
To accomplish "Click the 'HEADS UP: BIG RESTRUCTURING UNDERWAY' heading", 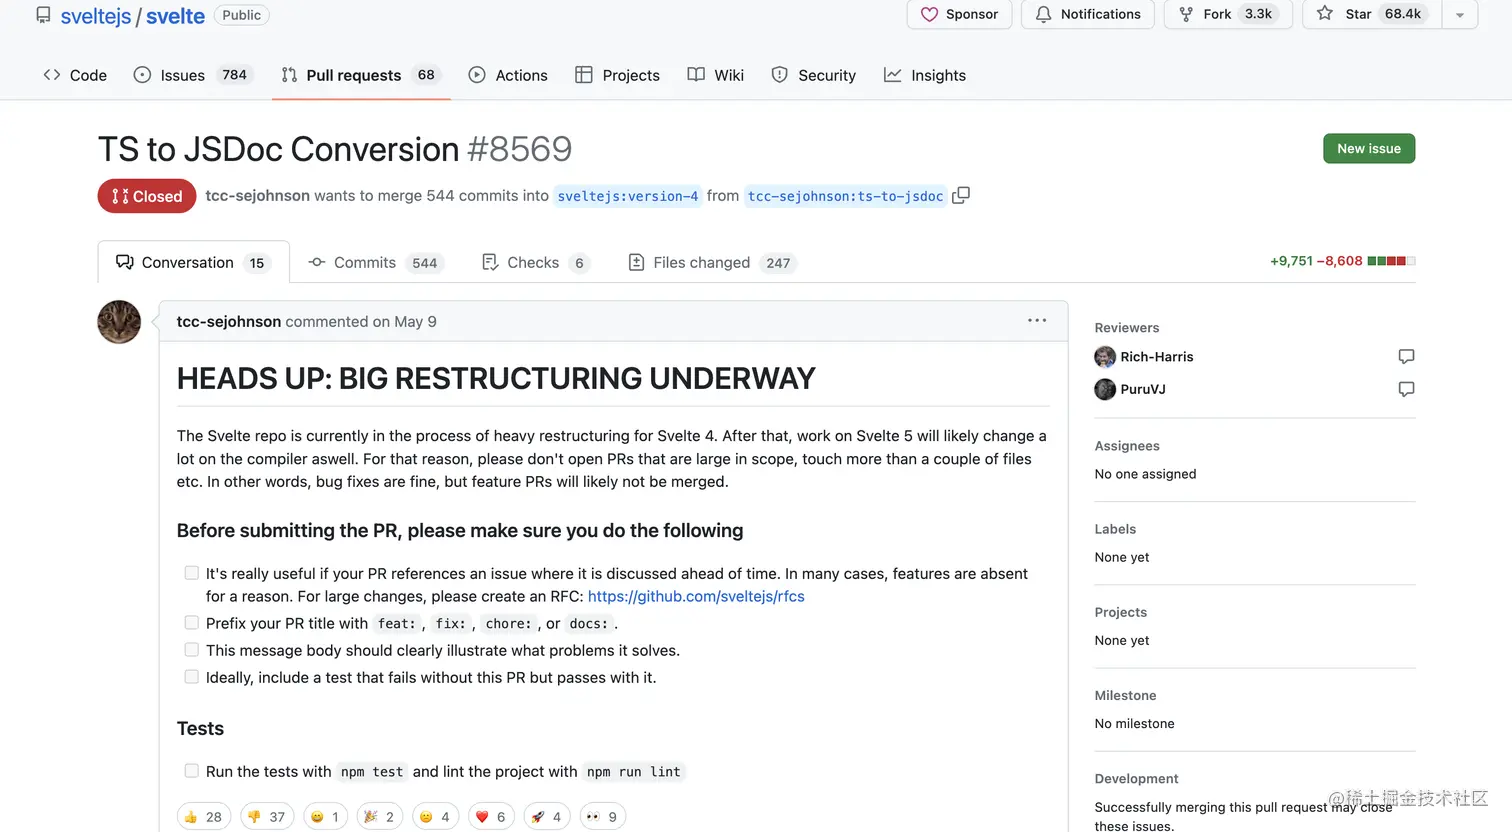I will click(x=496, y=378).
